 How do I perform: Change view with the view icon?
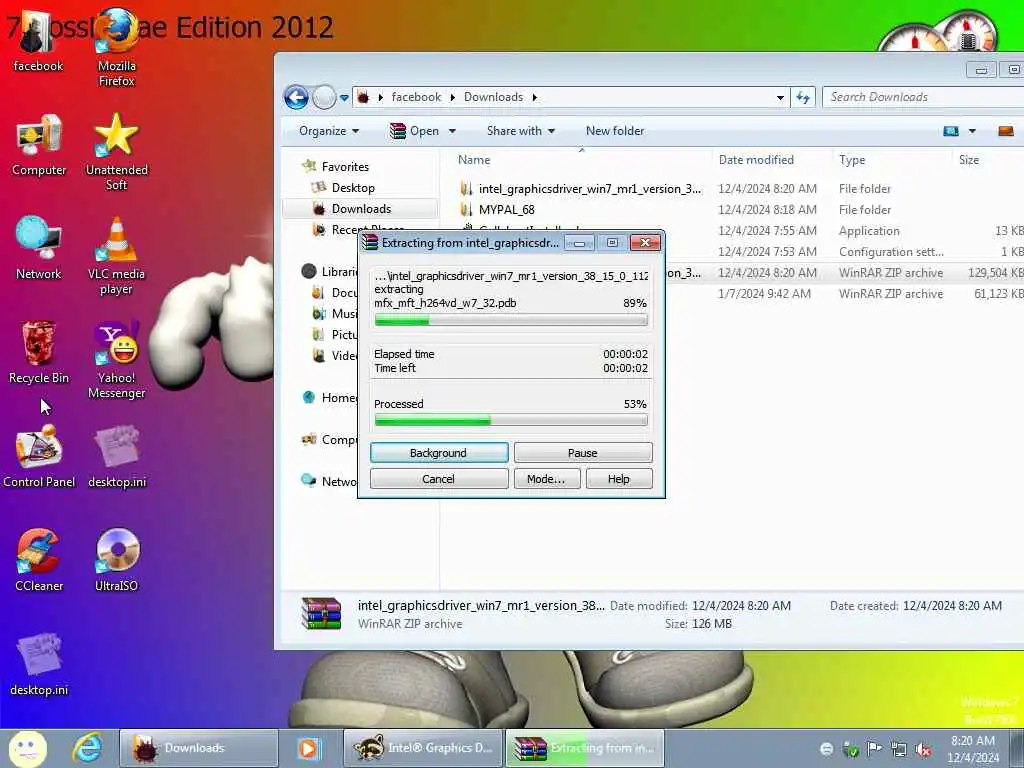pos(952,131)
